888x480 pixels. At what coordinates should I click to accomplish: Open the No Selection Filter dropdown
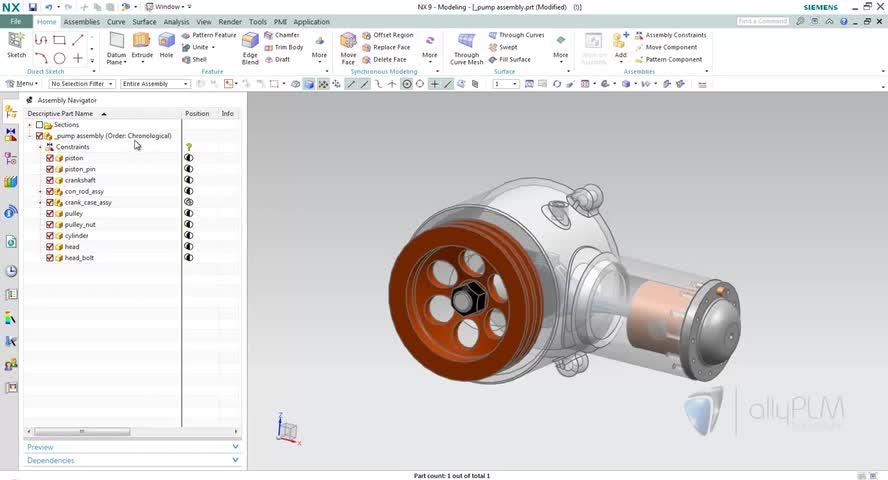point(82,84)
